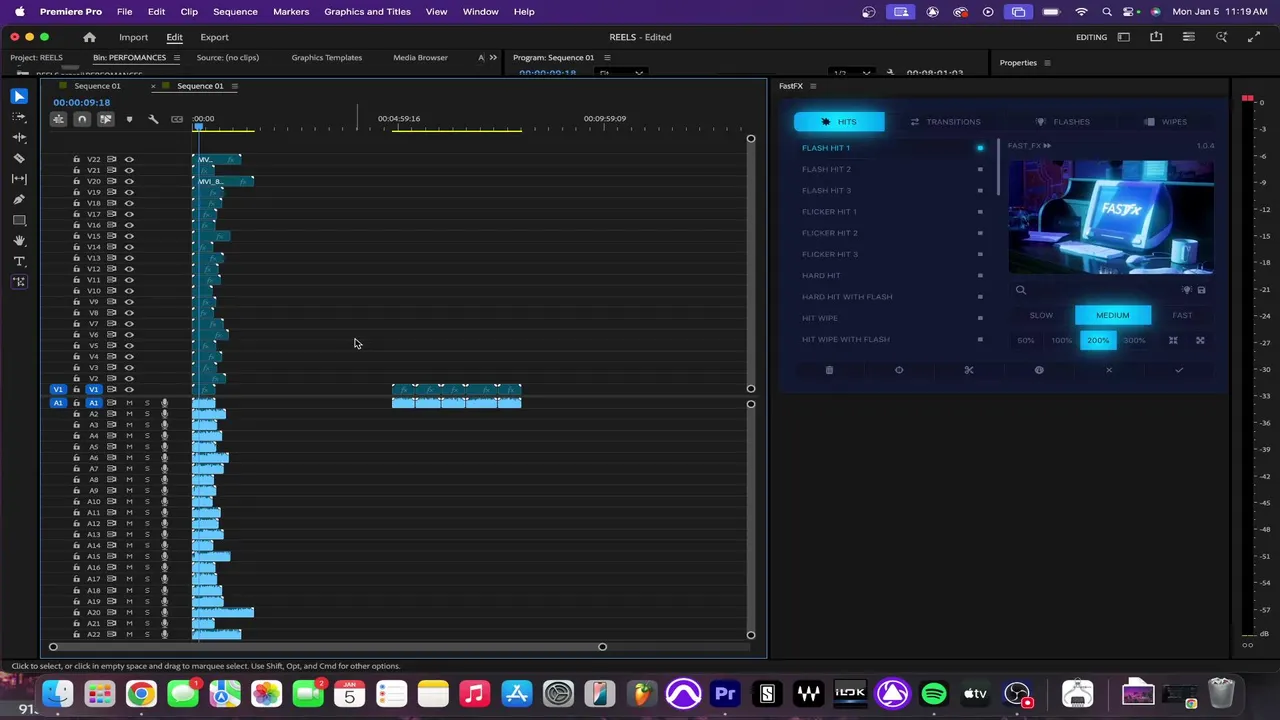Set FastFX scale to 300%
This screenshot has height=720, width=1280.
click(1134, 341)
